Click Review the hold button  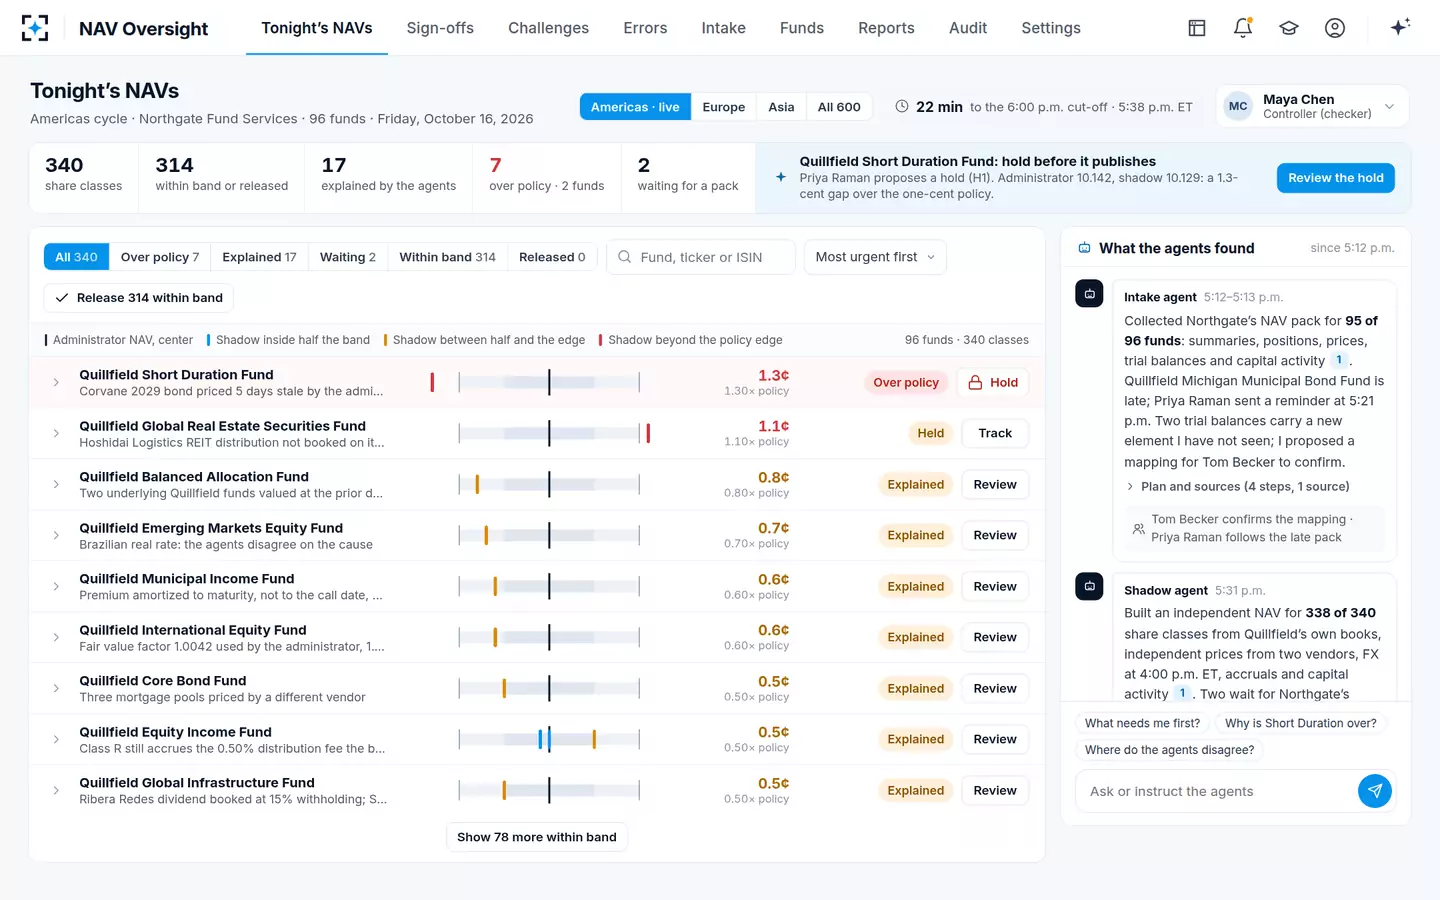(1335, 178)
